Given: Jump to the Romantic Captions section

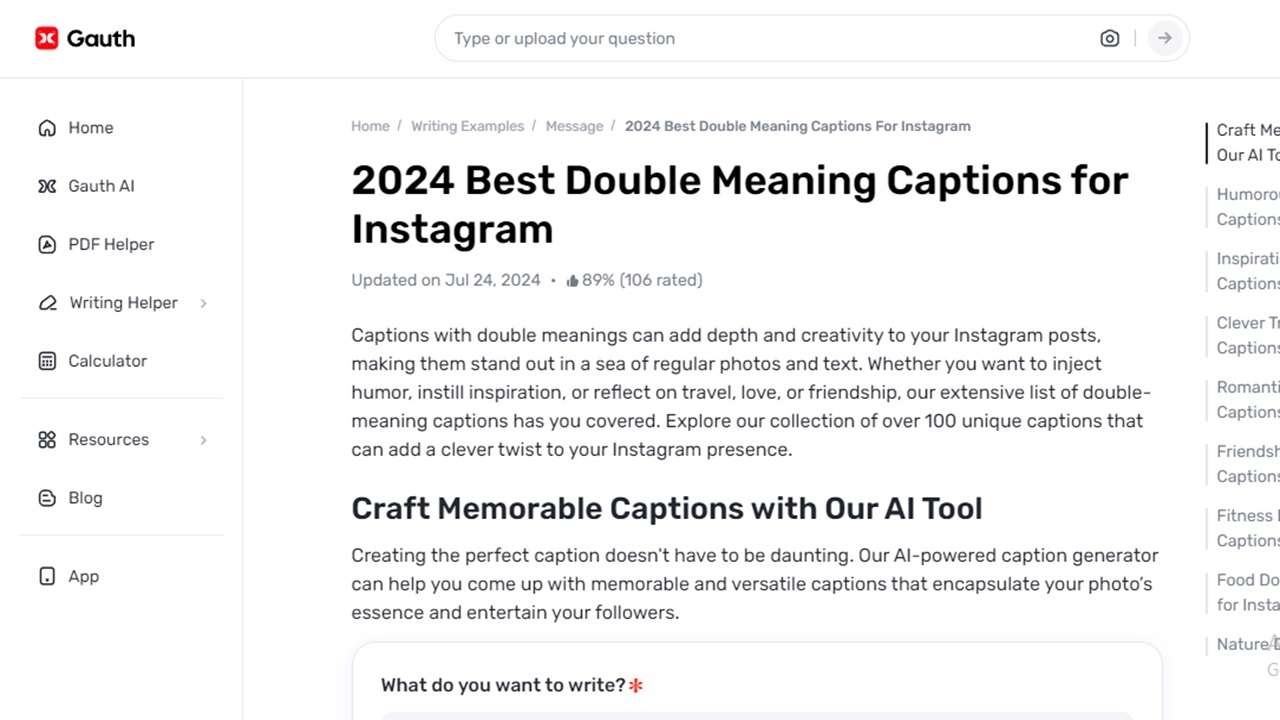Looking at the screenshot, I should coord(1245,399).
